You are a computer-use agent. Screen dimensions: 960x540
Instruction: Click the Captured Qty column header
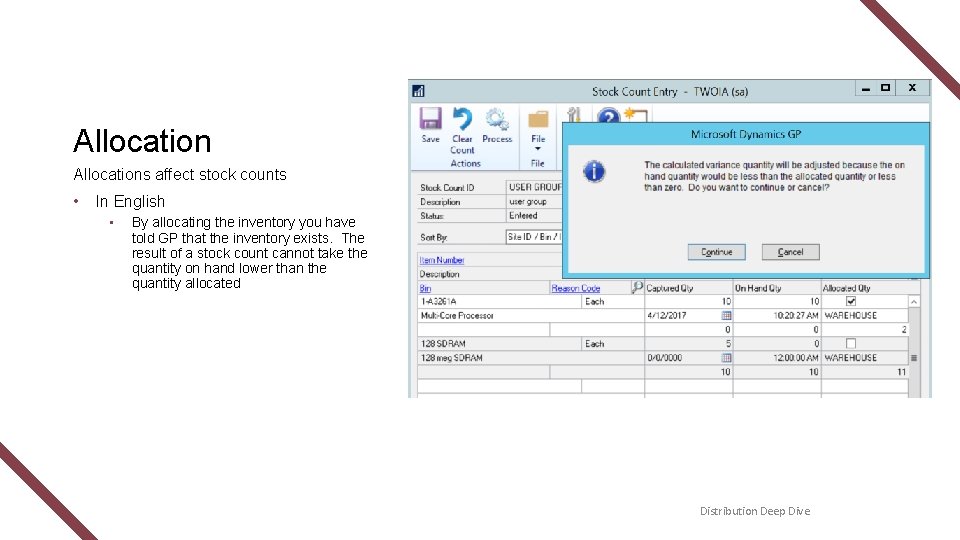(689, 288)
